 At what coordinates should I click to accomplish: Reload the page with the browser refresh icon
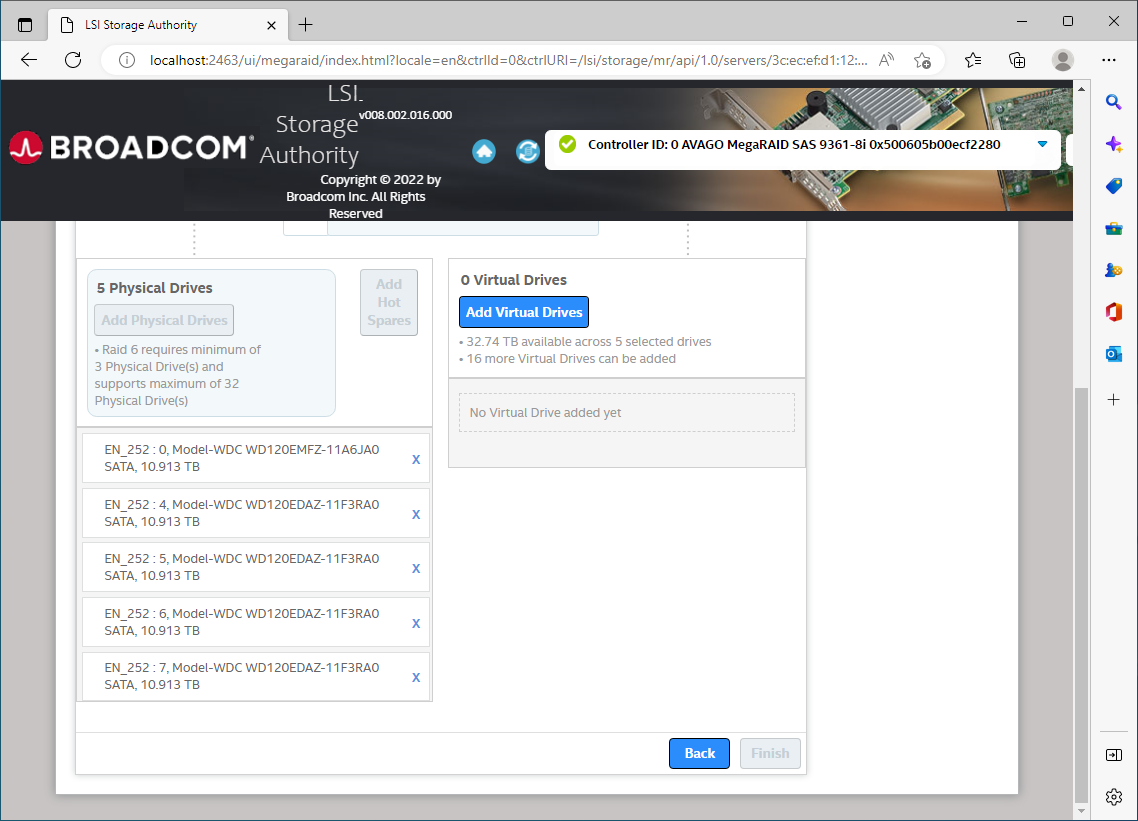[x=73, y=60]
